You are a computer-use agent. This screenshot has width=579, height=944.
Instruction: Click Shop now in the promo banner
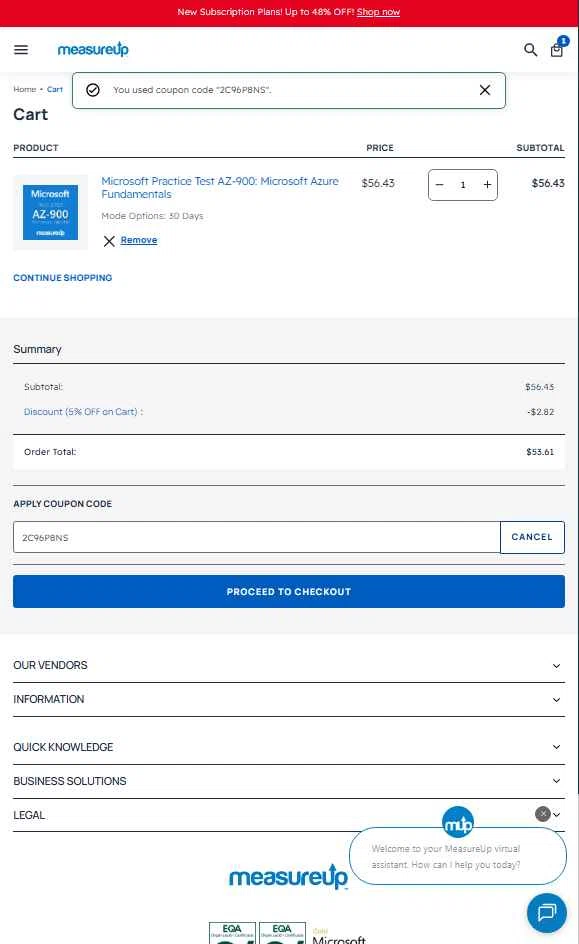378,12
